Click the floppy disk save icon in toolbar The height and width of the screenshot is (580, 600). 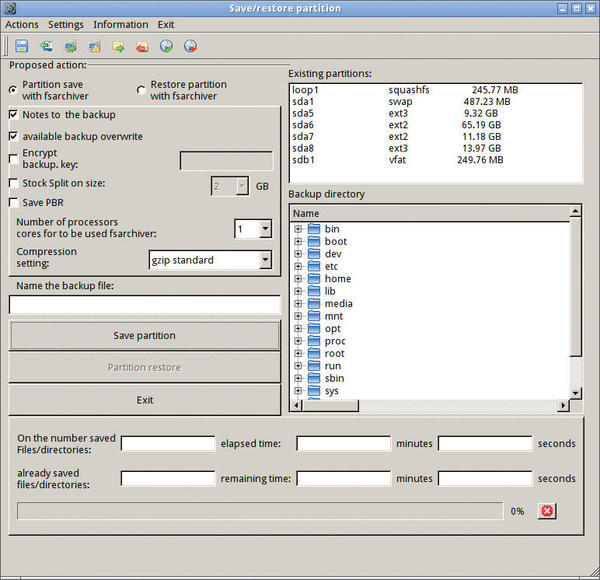pyautogui.click(x=21, y=46)
